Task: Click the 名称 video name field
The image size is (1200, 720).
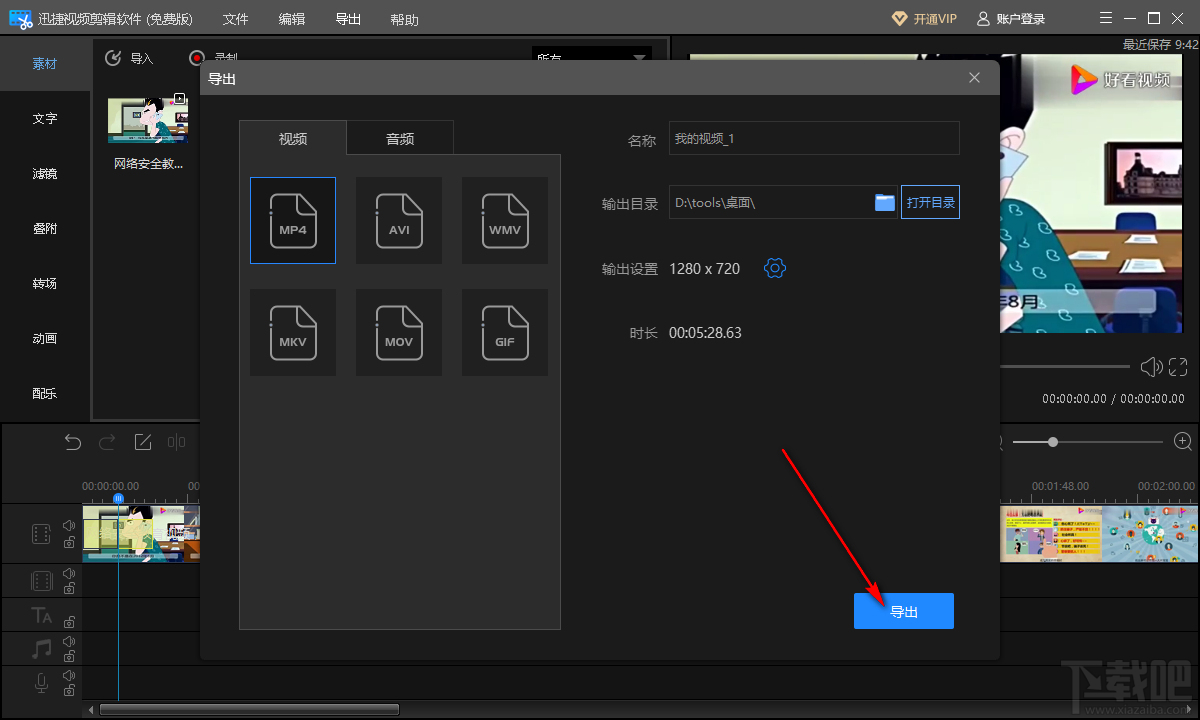Action: [x=814, y=139]
